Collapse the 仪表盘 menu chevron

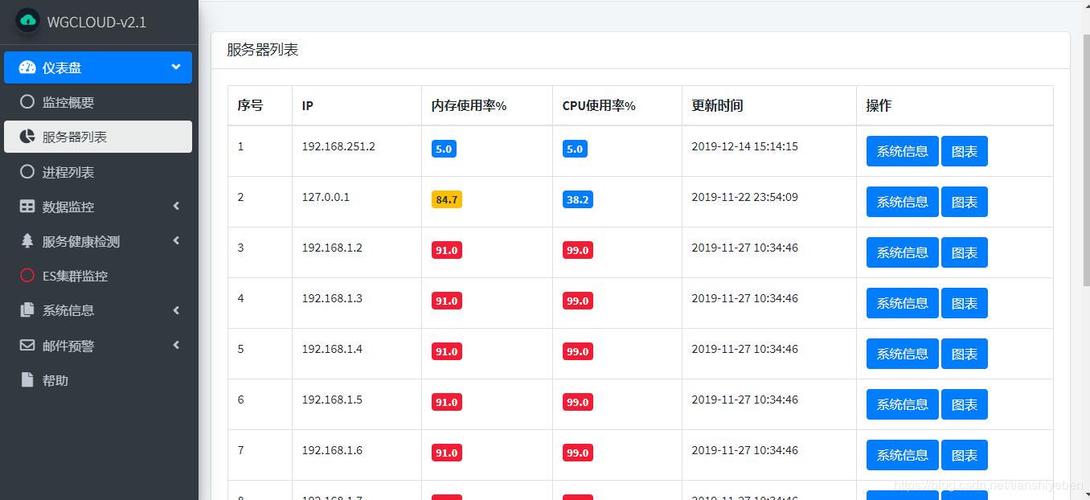point(176,67)
